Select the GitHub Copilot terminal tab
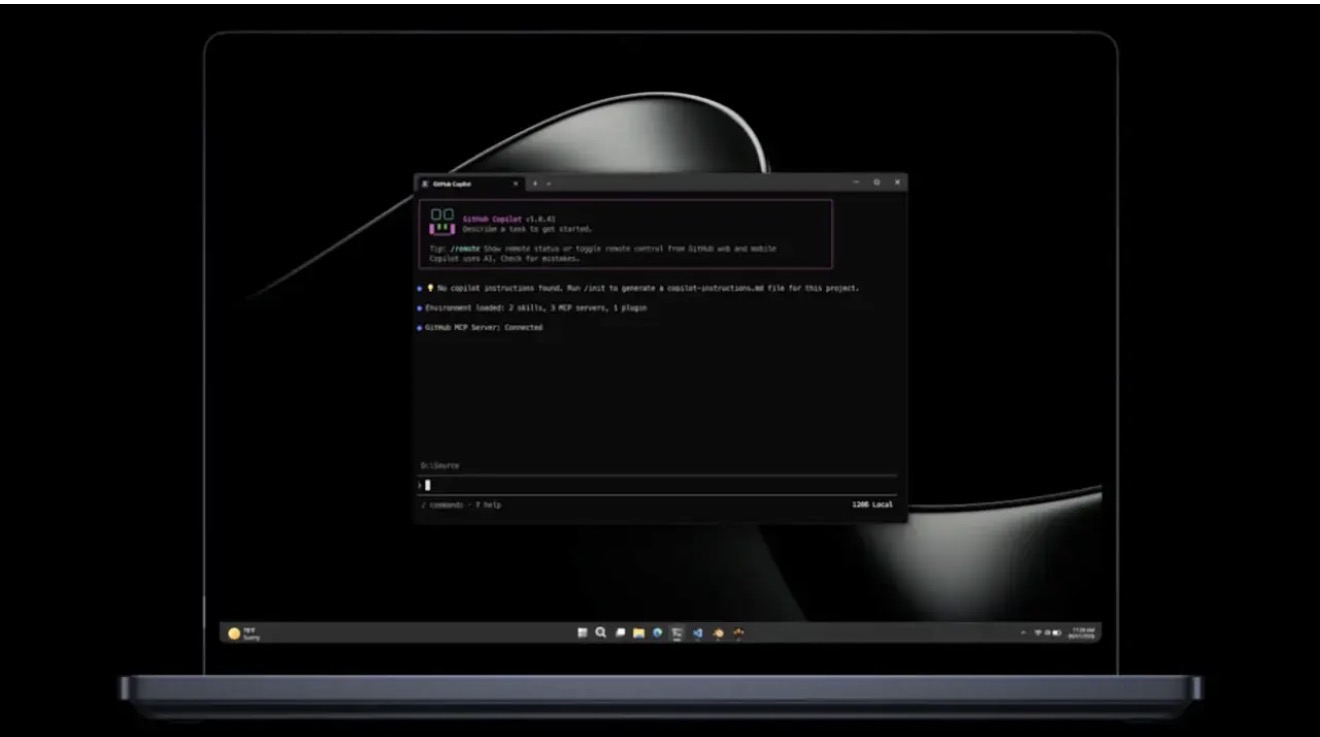Image resolution: width=1320 pixels, height=737 pixels. (x=470, y=184)
